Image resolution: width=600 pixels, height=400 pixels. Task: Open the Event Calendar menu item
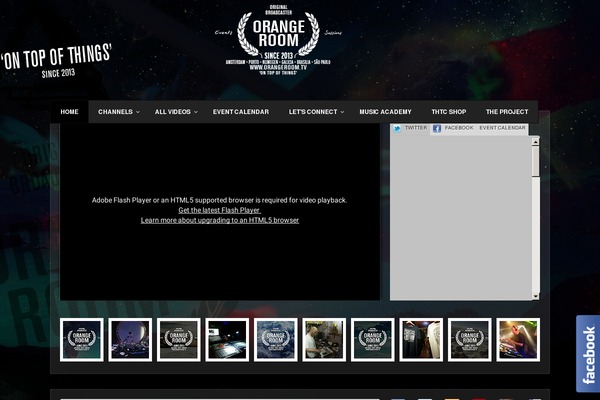coord(241,112)
